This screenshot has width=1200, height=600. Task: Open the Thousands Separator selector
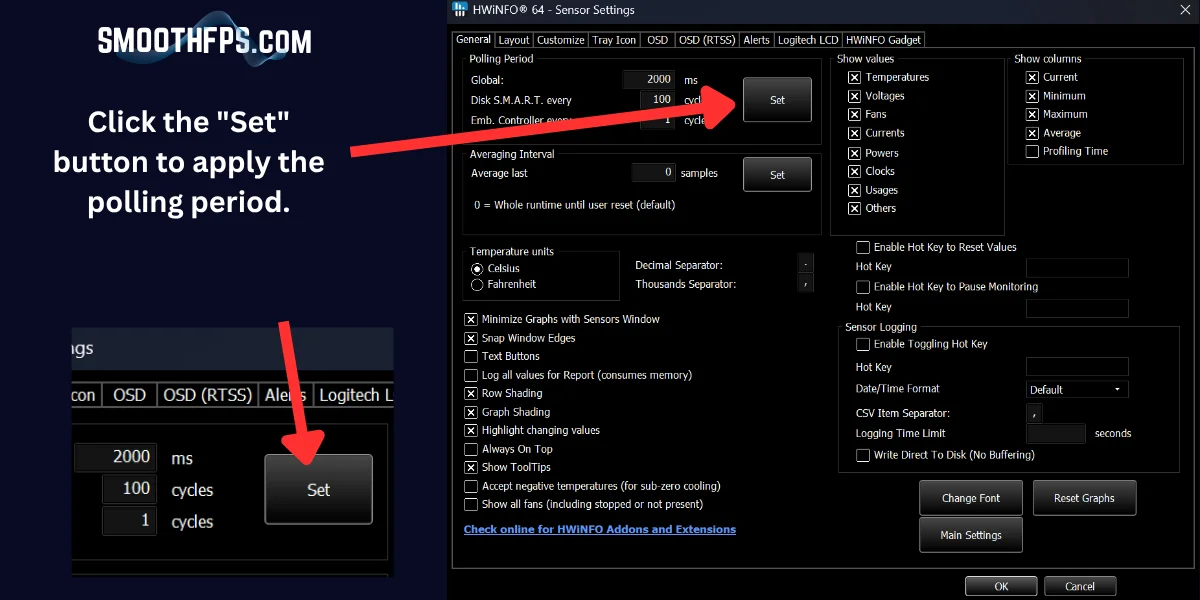(x=806, y=285)
